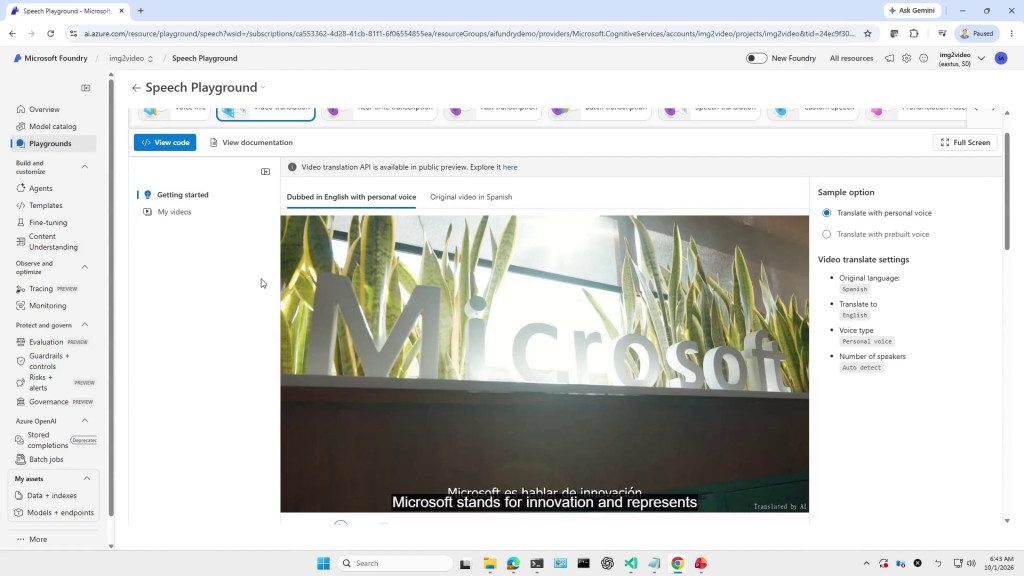This screenshot has width=1024, height=576.
Task: Open the announcements megaphone icon
Action: (x=889, y=58)
